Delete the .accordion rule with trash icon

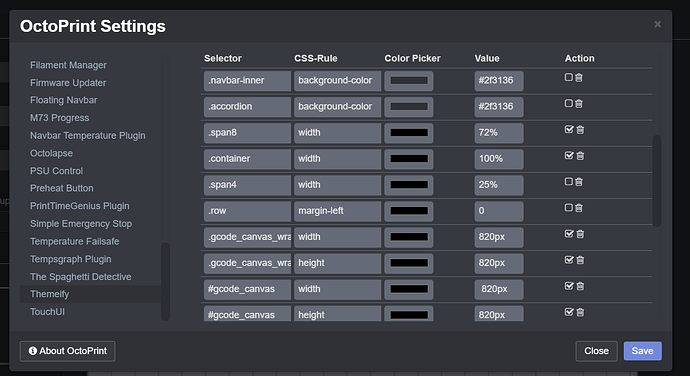coord(579,103)
